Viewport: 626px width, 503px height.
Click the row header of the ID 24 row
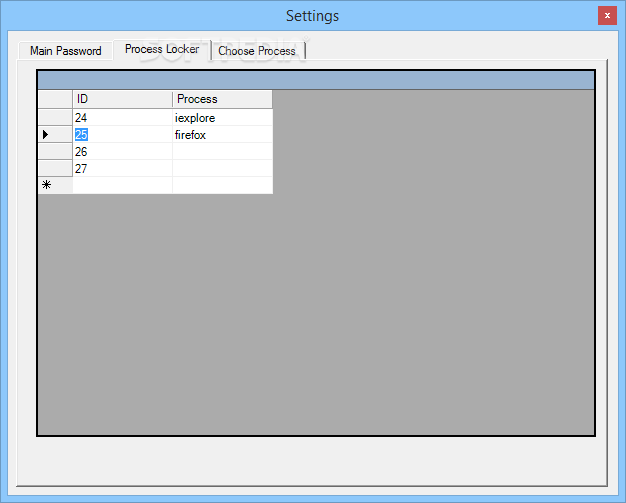coord(55,117)
